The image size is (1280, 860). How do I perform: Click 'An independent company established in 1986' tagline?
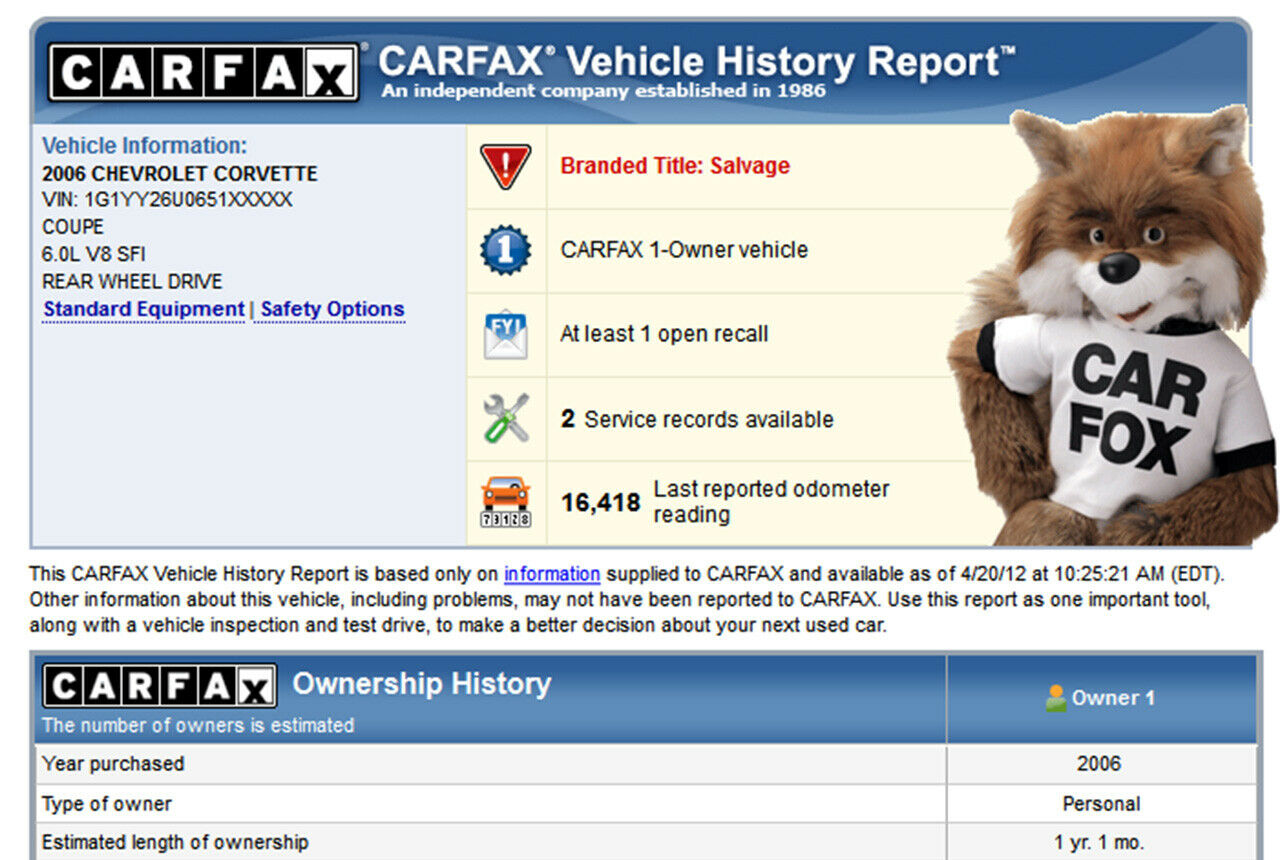pos(603,91)
